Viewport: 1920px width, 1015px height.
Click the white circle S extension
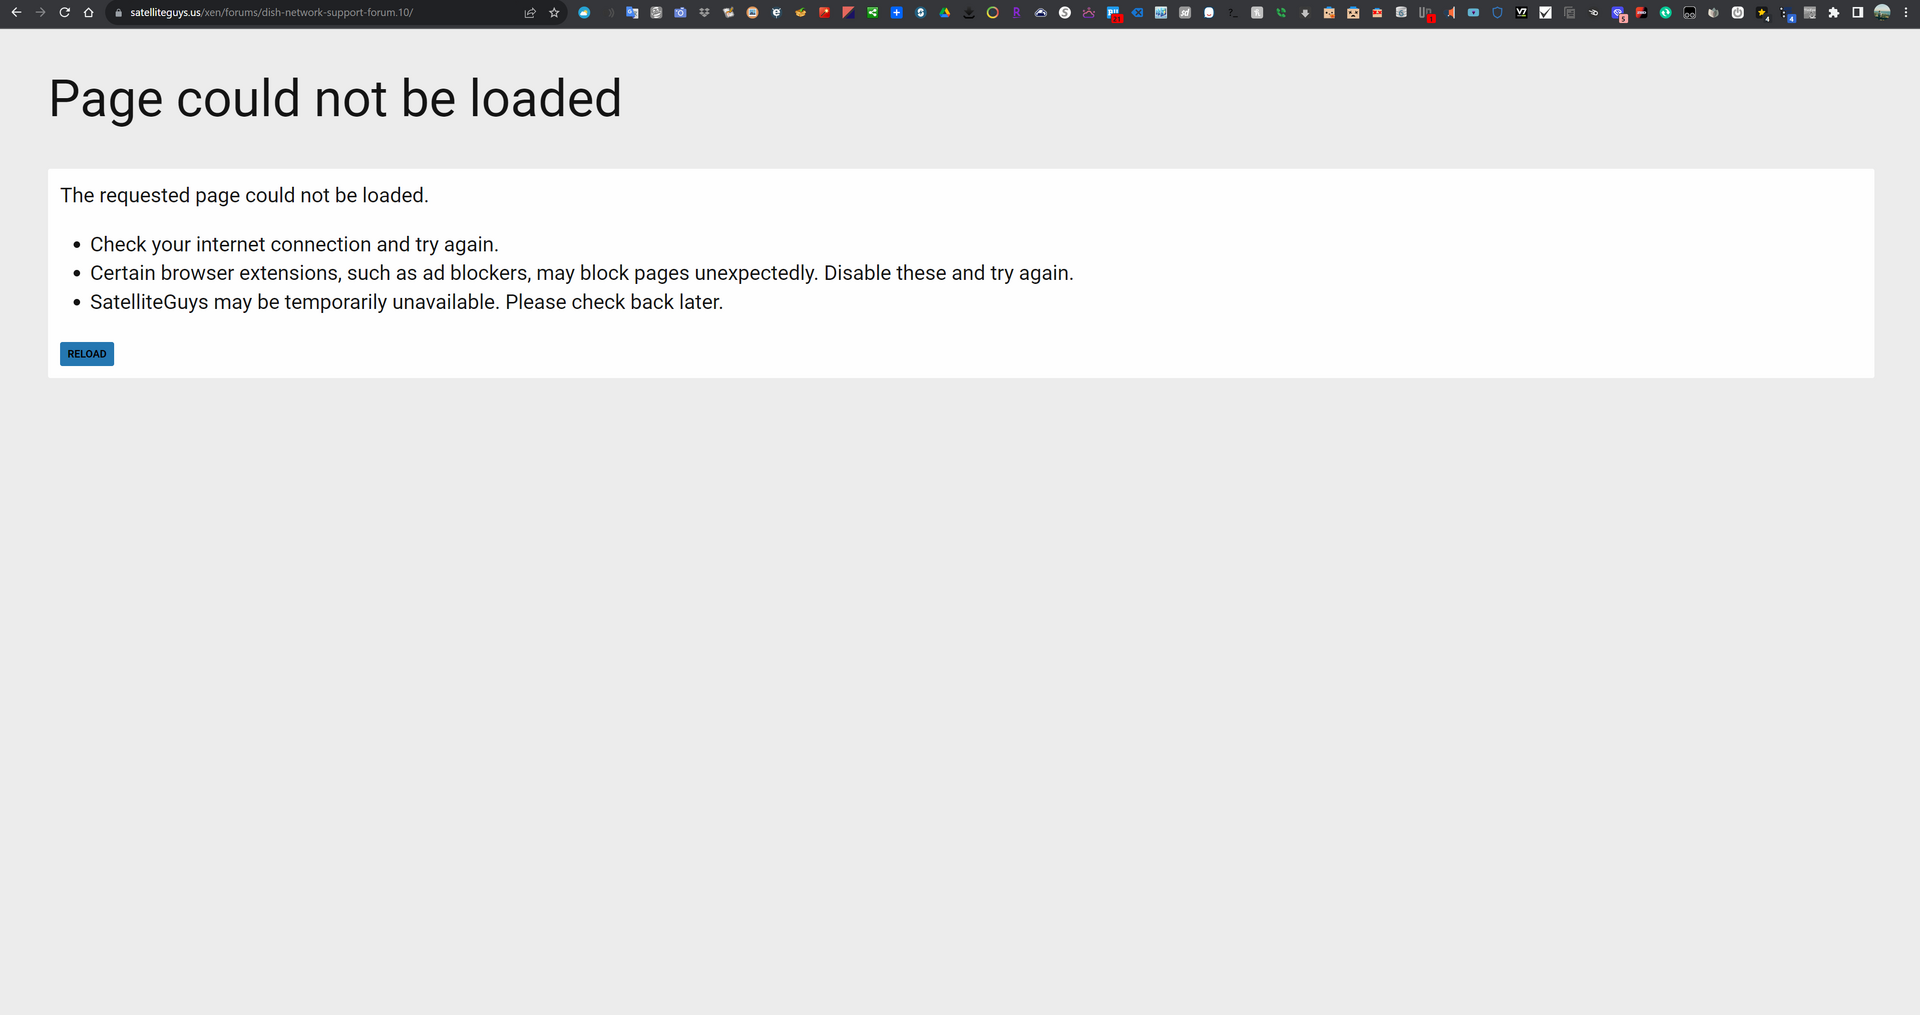click(1065, 13)
